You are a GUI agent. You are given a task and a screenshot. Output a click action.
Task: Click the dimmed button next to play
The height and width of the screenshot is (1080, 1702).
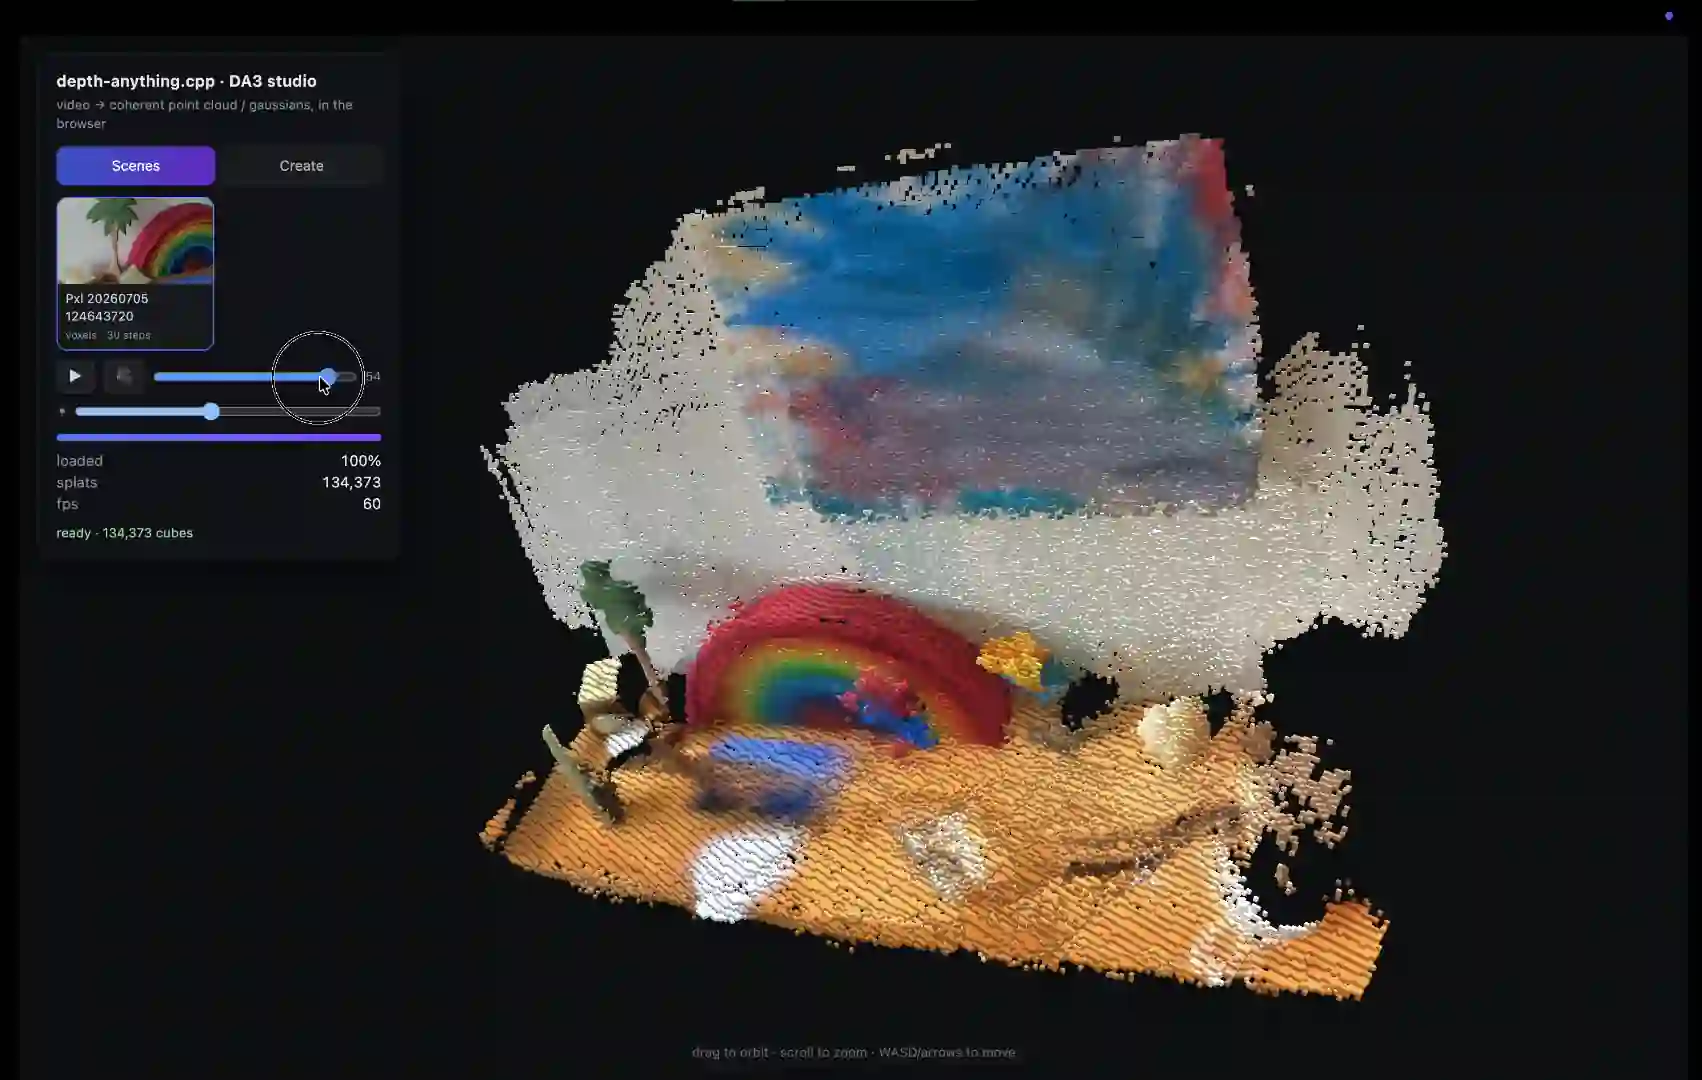point(124,376)
